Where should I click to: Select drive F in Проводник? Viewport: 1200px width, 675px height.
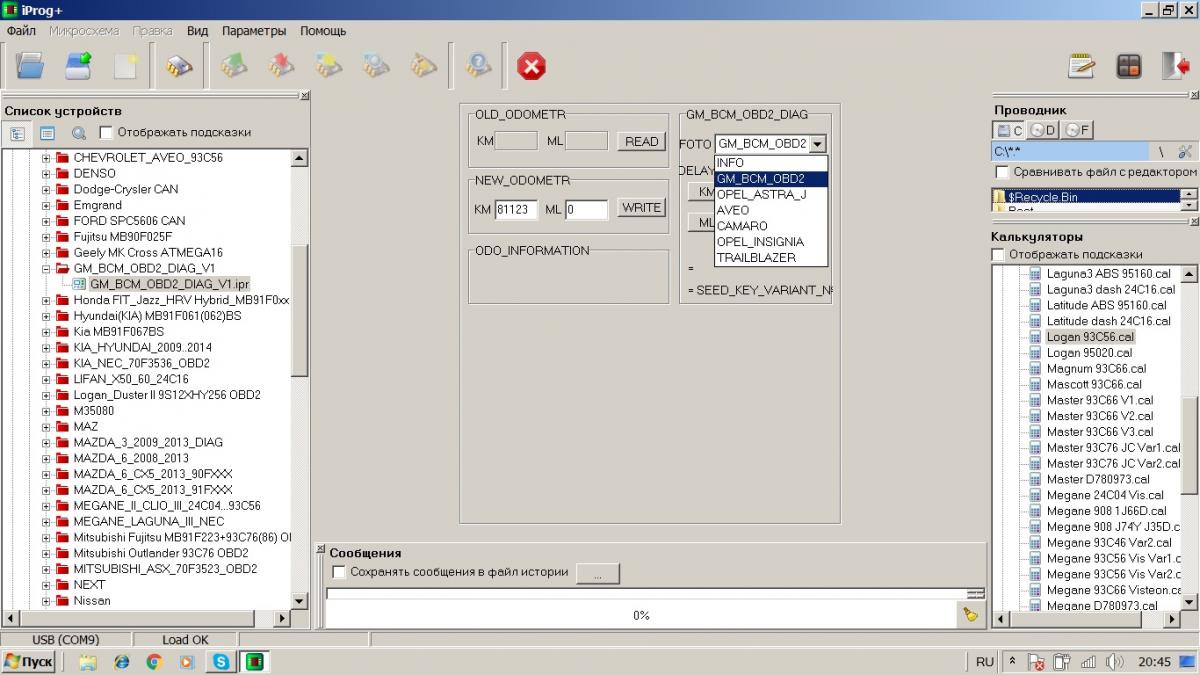[1076, 130]
